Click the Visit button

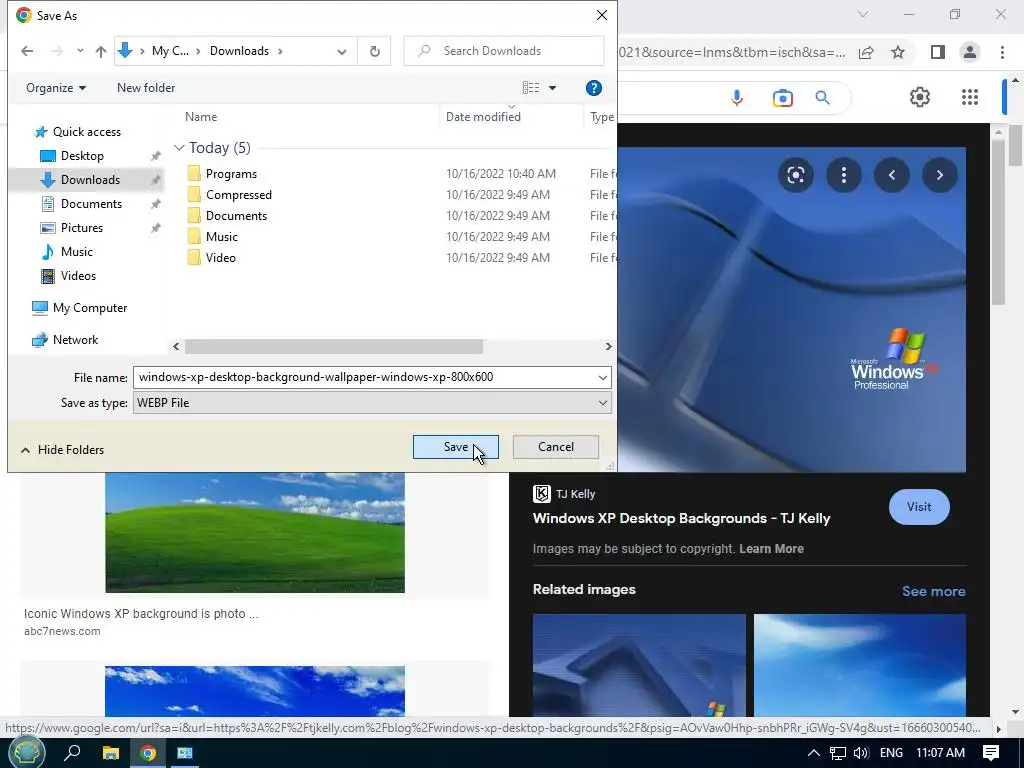pos(919,507)
